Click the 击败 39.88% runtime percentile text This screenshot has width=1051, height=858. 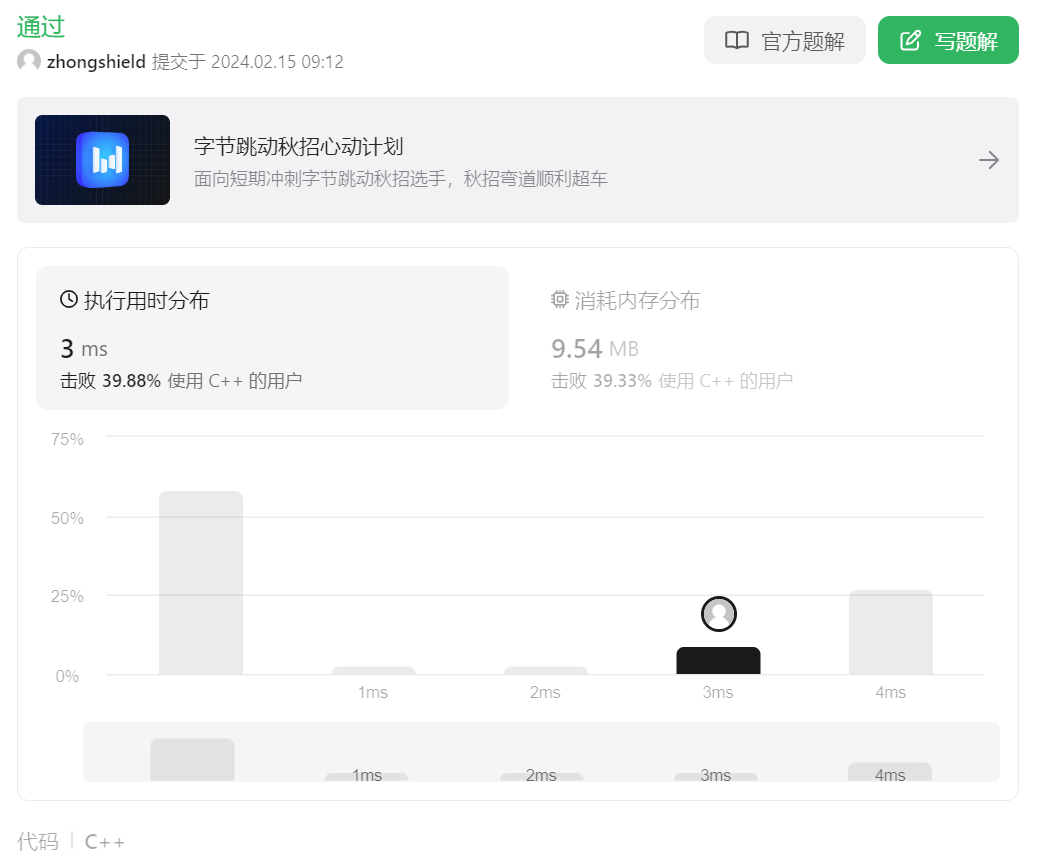coord(181,381)
